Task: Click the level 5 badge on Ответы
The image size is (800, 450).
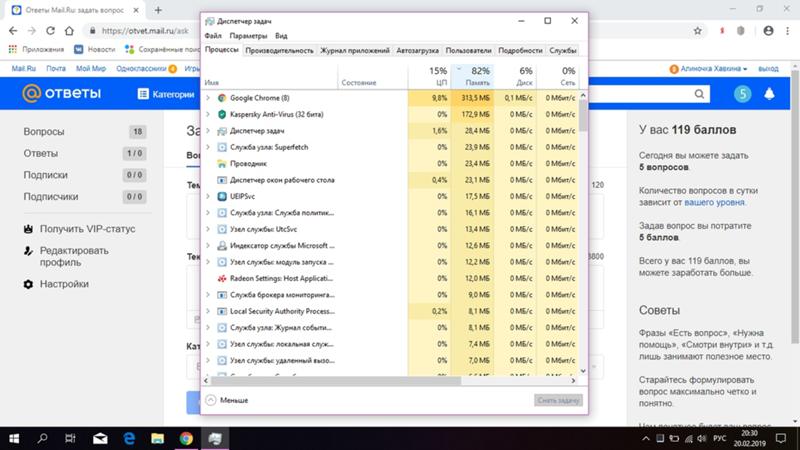Action: [742, 94]
